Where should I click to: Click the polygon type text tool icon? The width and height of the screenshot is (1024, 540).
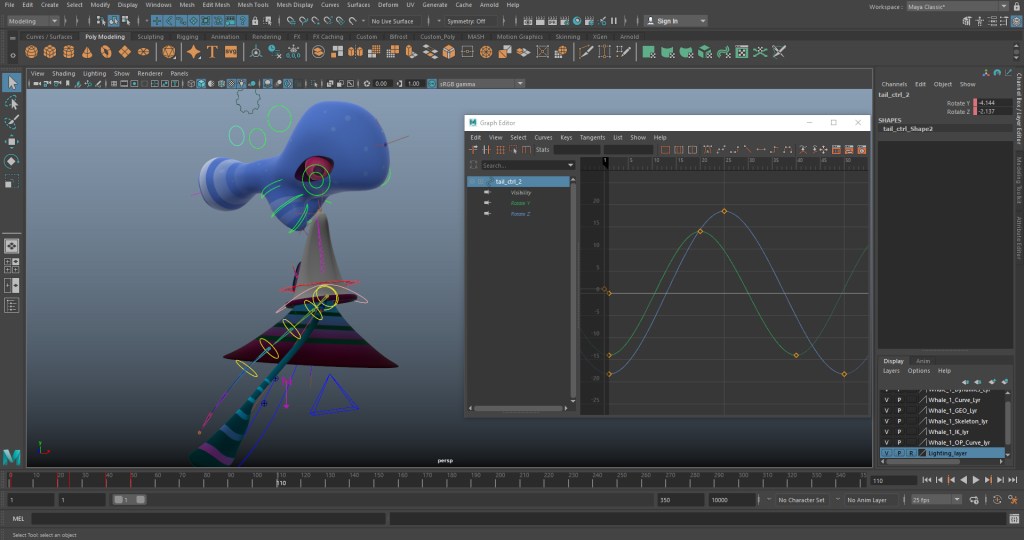(x=212, y=52)
